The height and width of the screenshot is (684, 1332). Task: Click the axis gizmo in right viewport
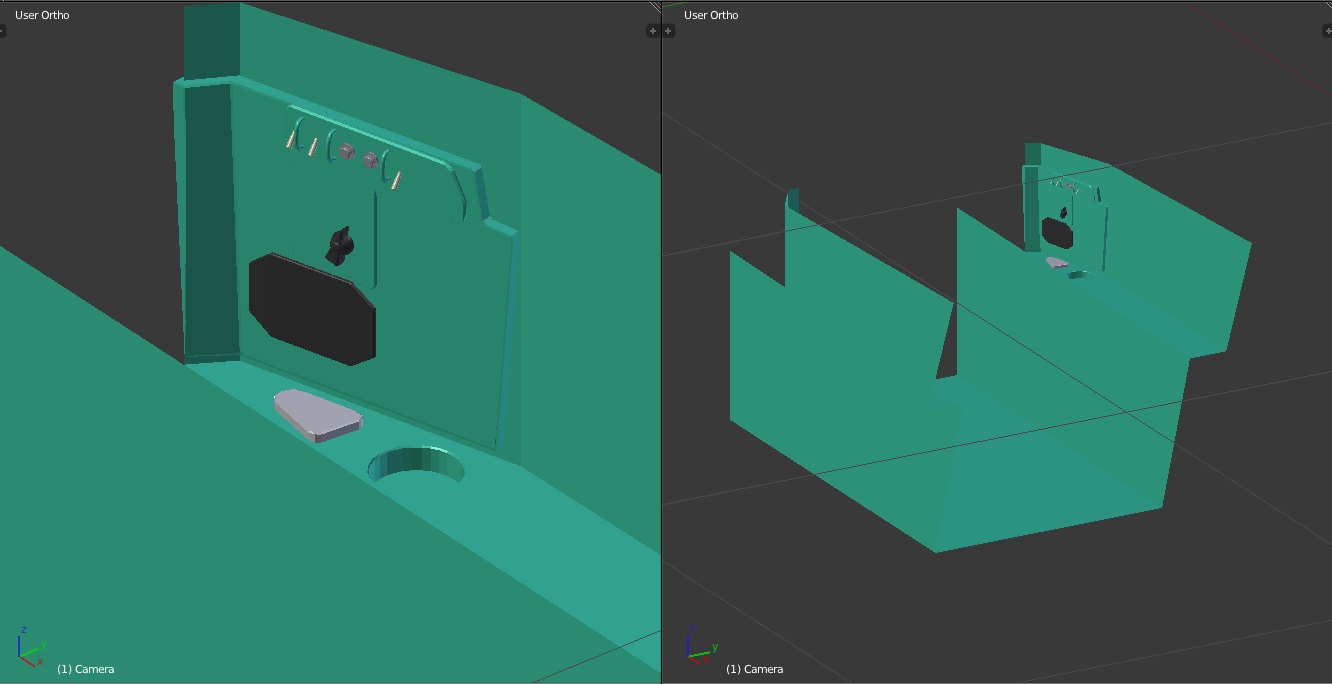coord(701,646)
